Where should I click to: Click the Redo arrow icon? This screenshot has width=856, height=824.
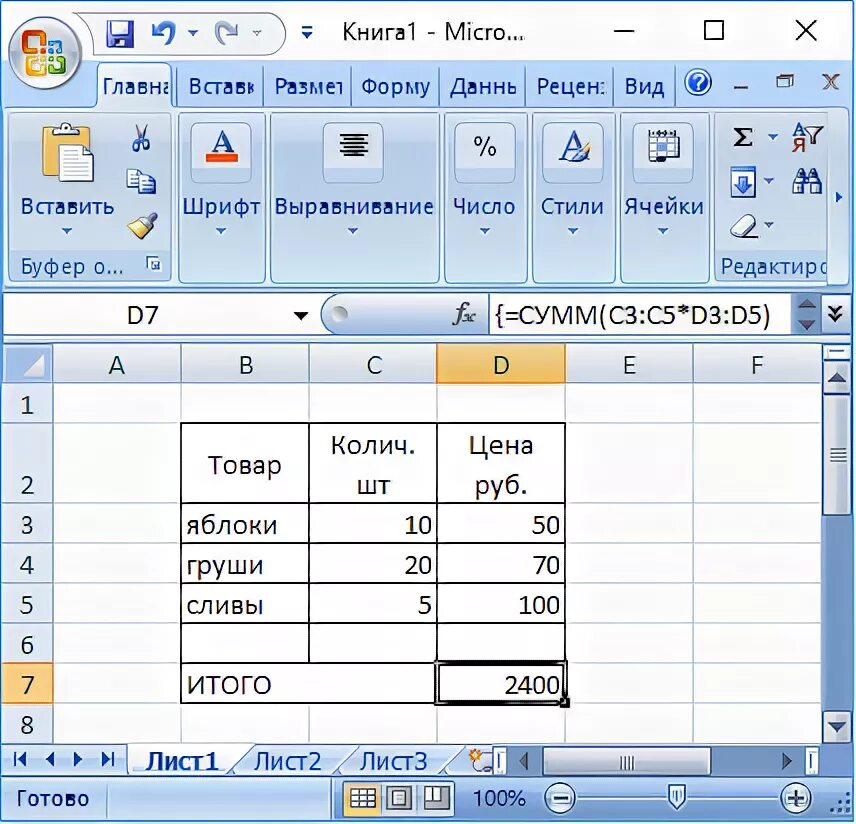(228, 33)
